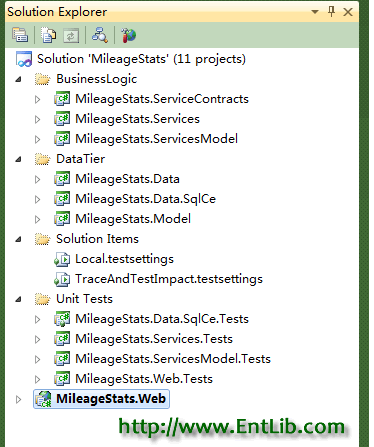The width and height of the screenshot is (374, 447).
Task: Click the Unit Tests folder icon
Action: coord(42,299)
